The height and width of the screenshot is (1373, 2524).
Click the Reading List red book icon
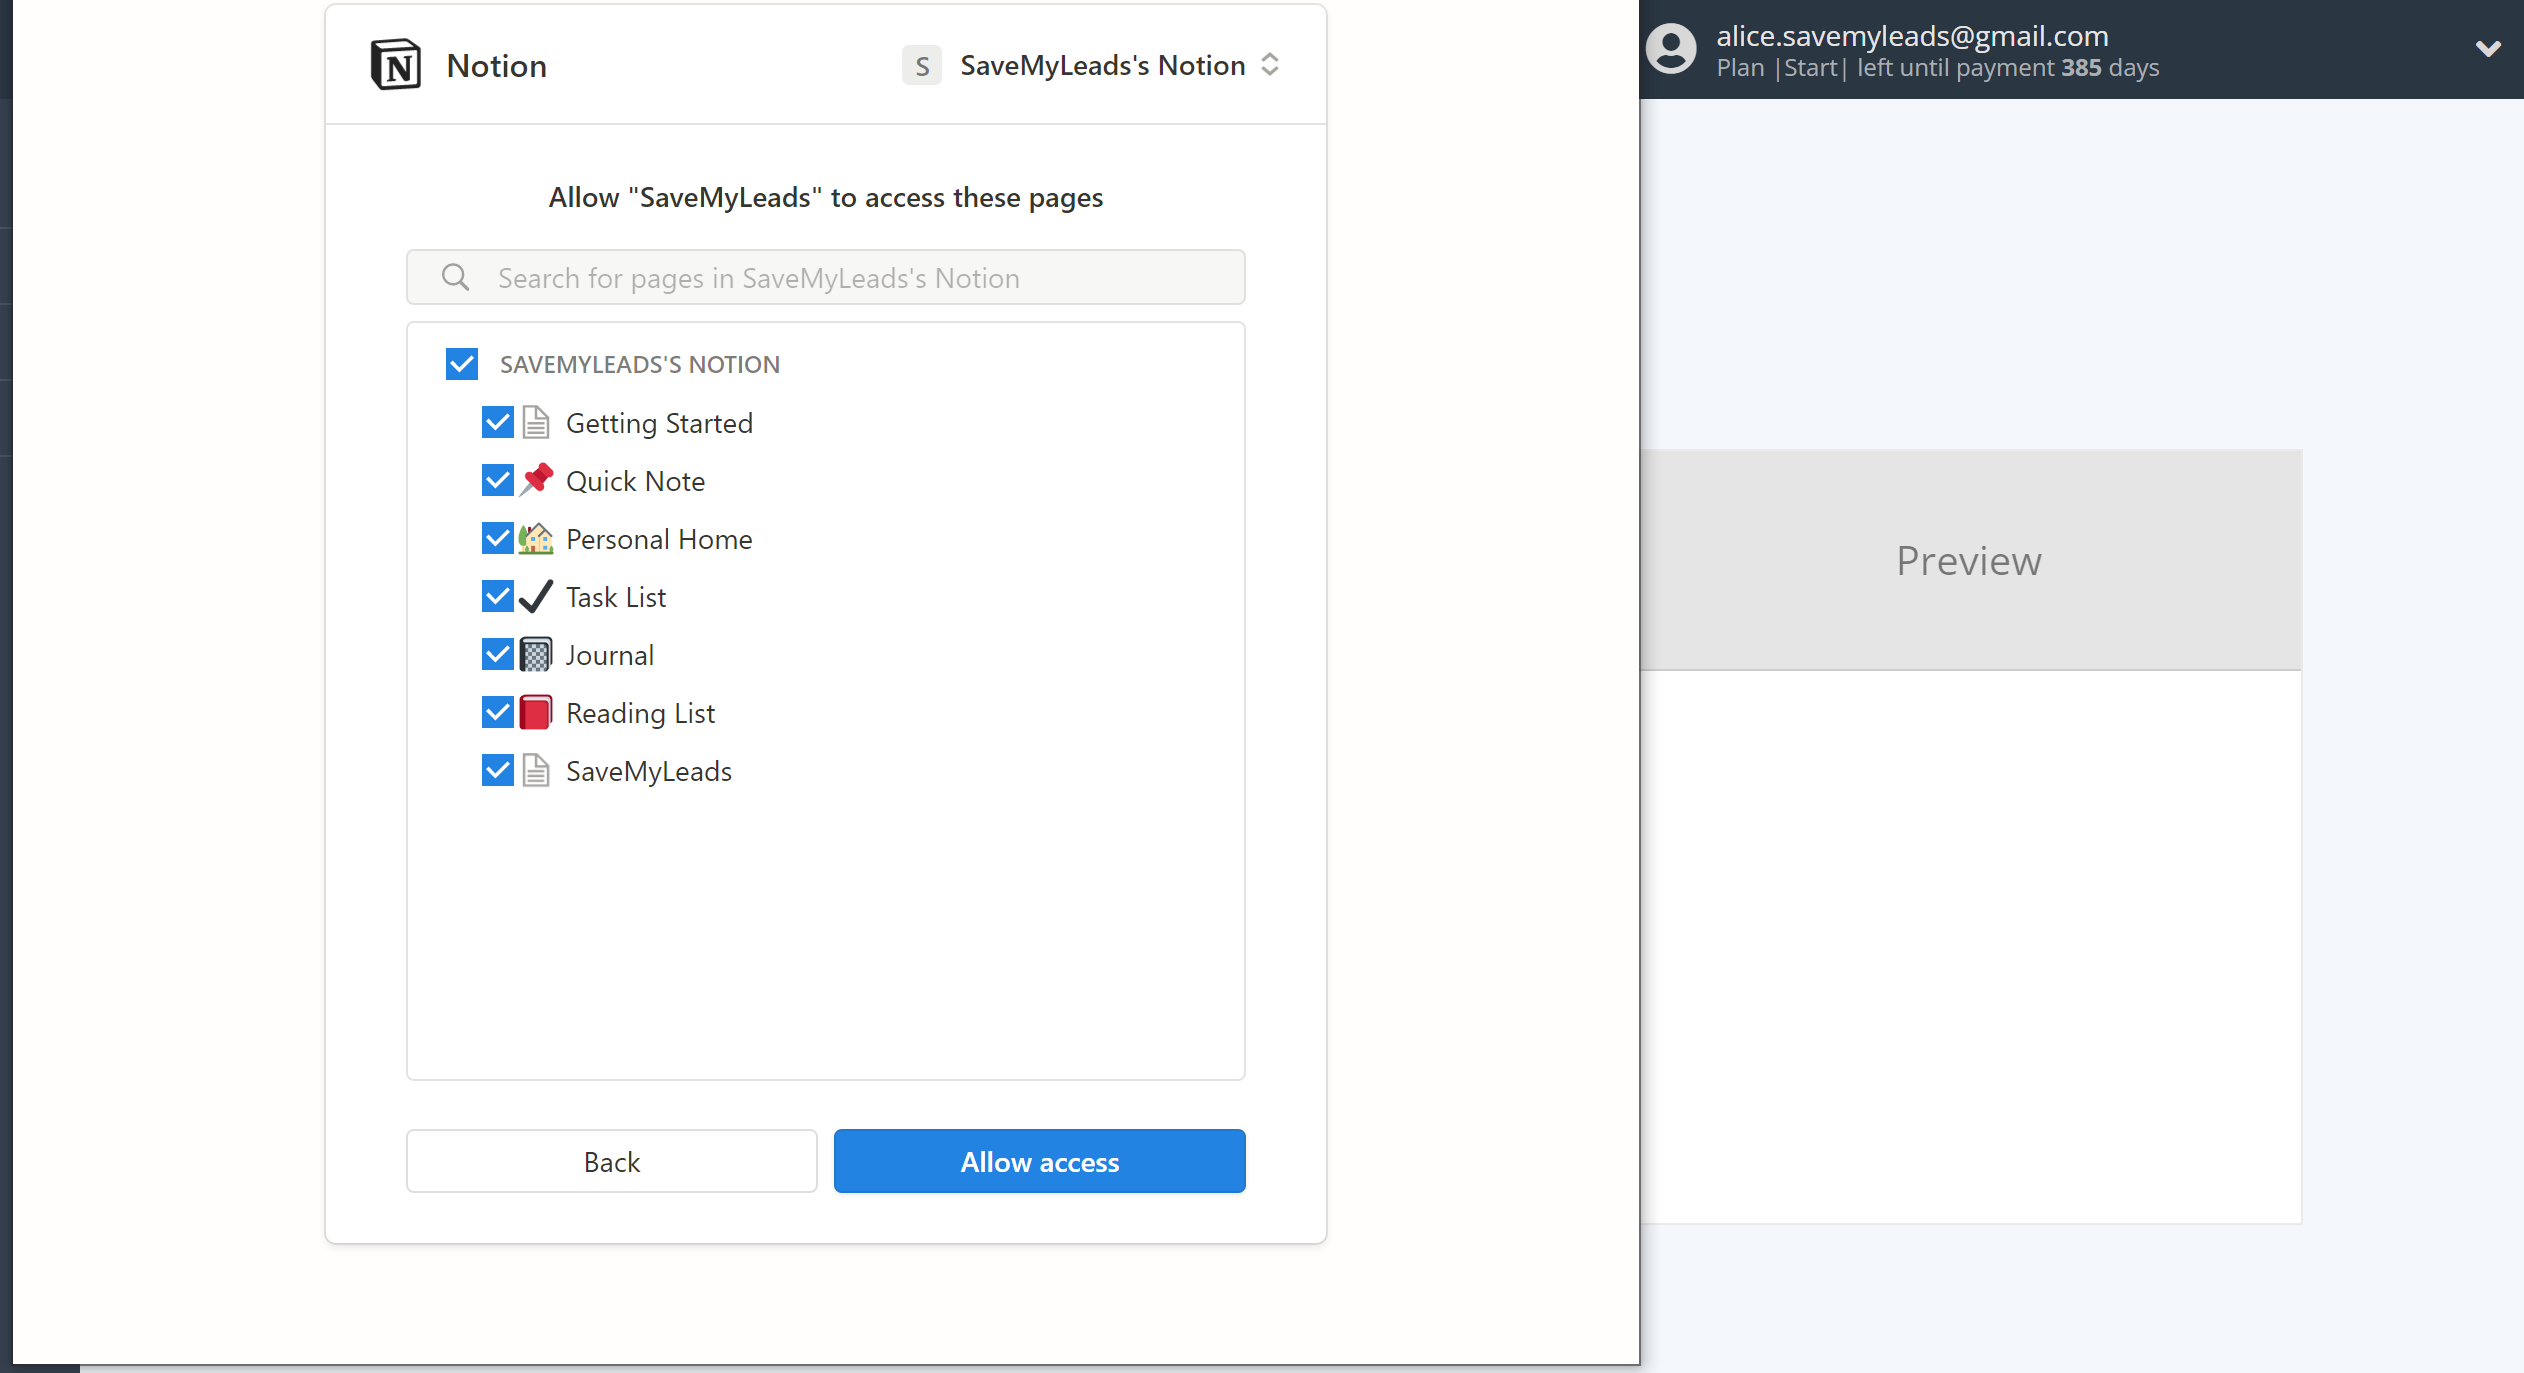(536, 712)
